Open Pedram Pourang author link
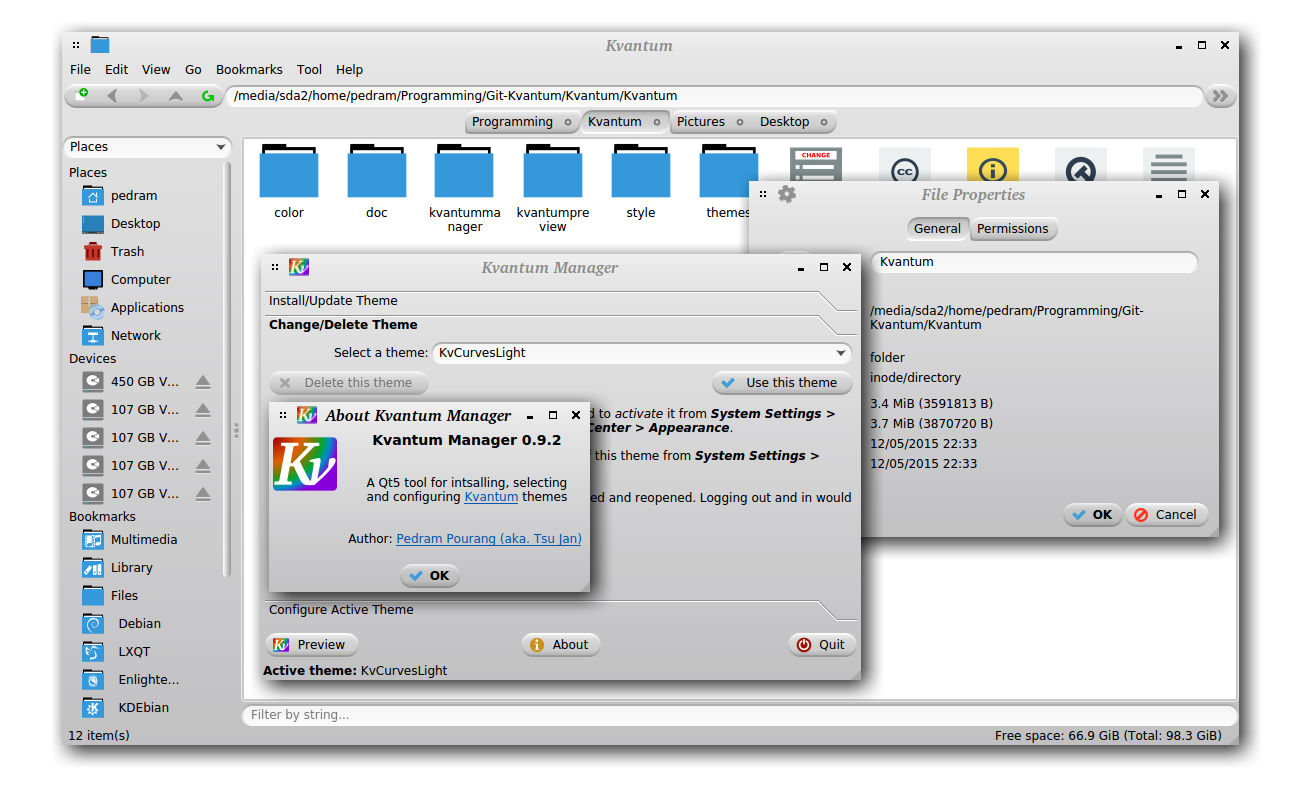Viewport: 1300px width, 800px height. 489,538
